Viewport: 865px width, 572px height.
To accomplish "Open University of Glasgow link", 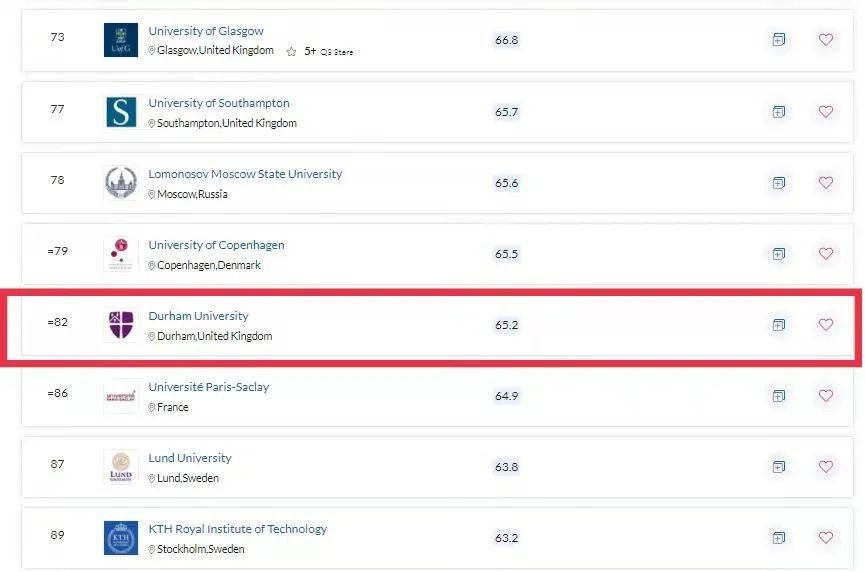I will tap(206, 31).
